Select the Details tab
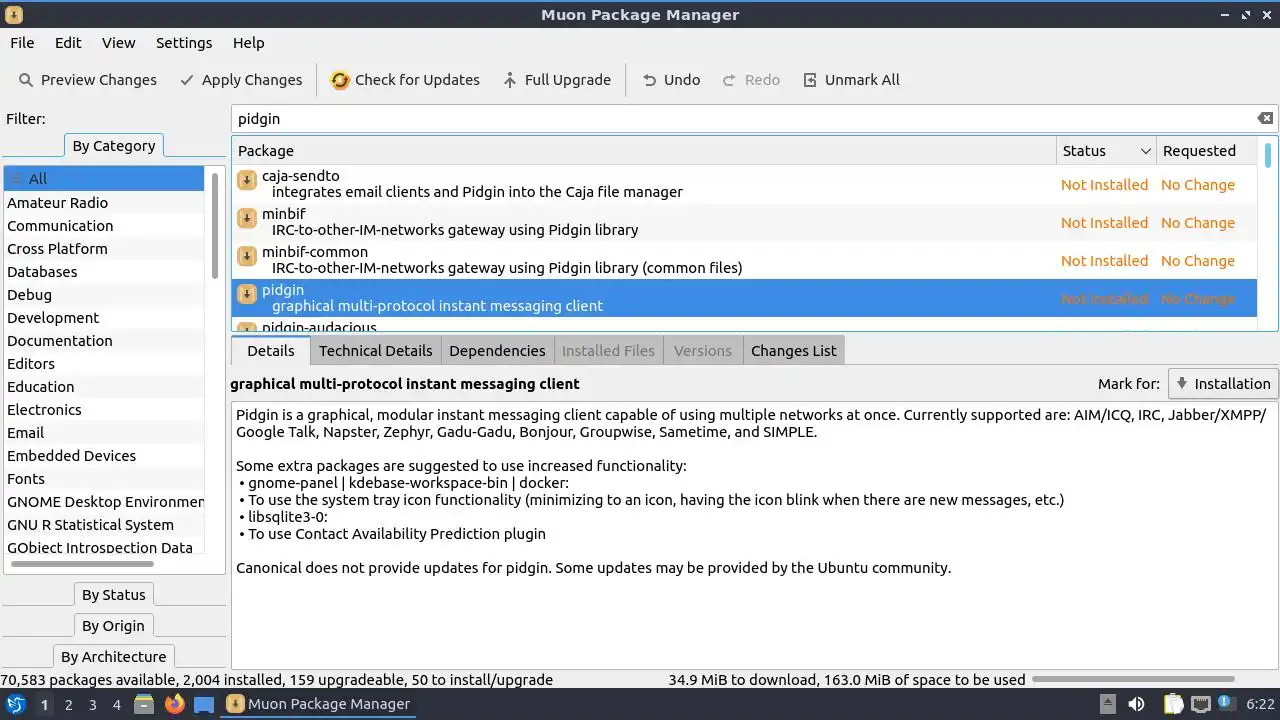The width and height of the screenshot is (1280, 720). point(271,350)
